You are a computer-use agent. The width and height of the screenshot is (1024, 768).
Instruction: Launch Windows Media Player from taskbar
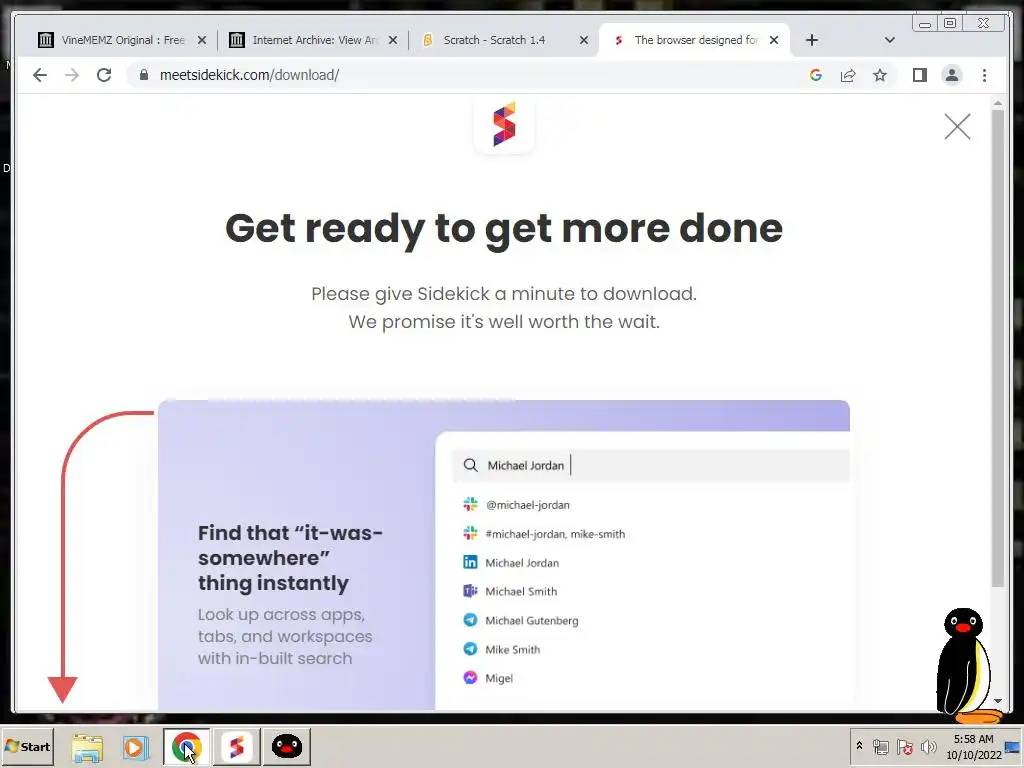[136, 746]
